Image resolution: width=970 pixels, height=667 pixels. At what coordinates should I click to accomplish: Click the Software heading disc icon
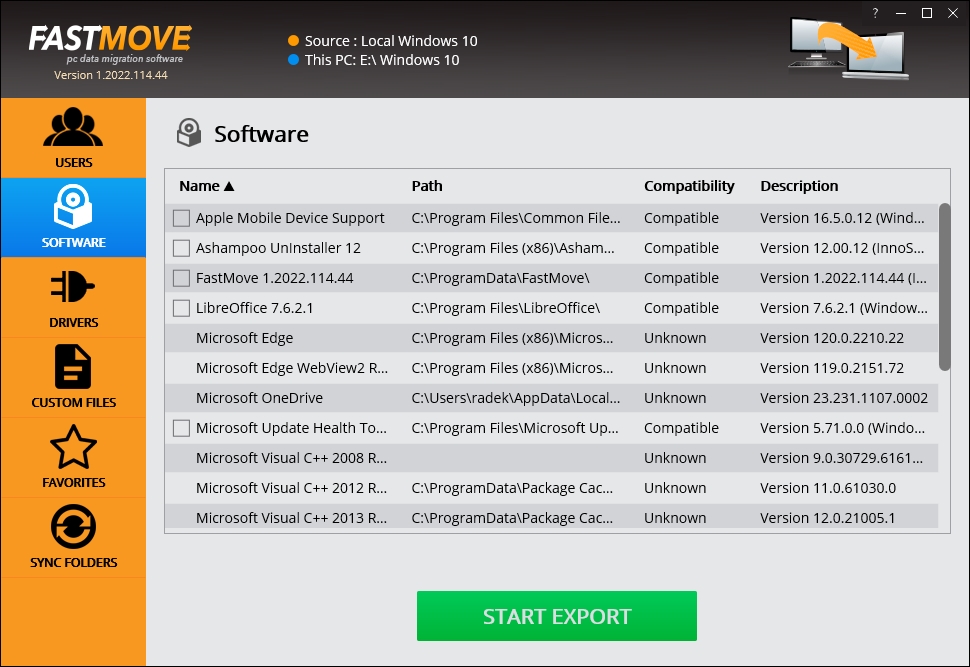pyautogui.click(x=189, y=133)
